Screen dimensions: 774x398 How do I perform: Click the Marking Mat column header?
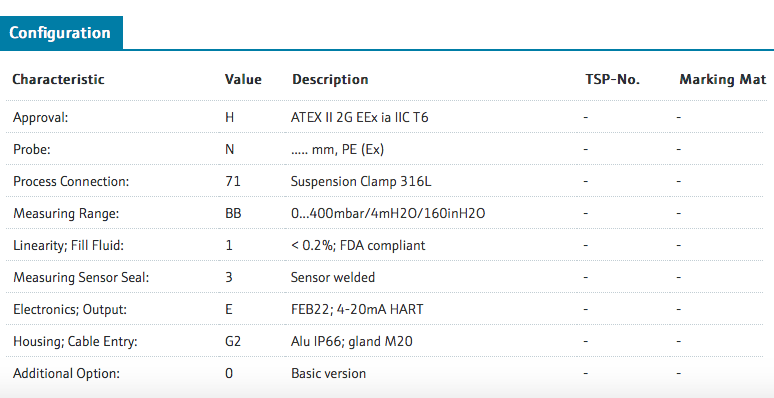click(723, 80)
